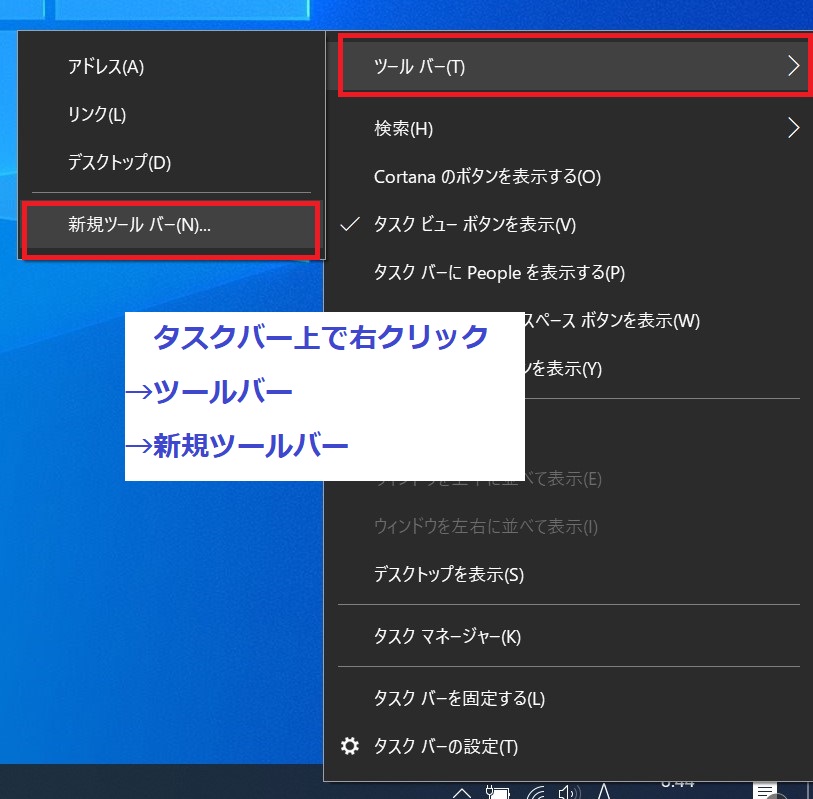Open the Action Center icon near the clock
This screenshot has height=799, width=813.
click(765, 793)
